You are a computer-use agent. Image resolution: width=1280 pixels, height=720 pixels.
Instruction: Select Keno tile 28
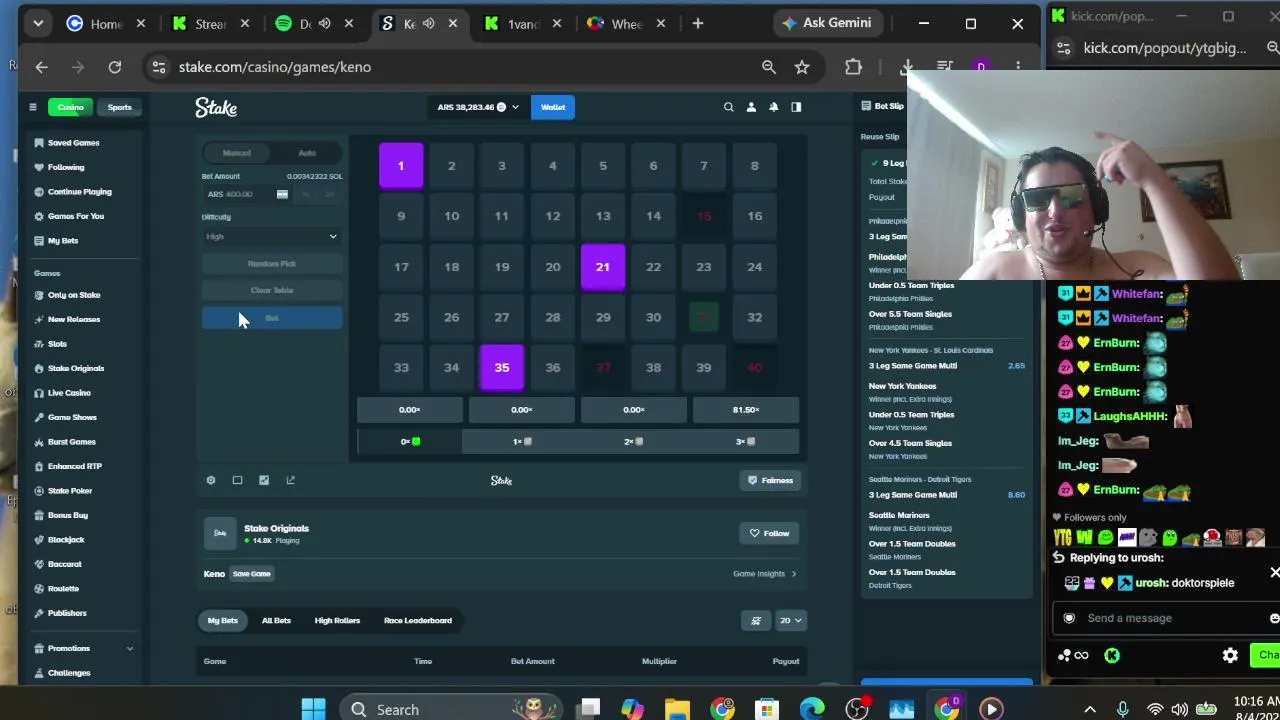[552, 317]
